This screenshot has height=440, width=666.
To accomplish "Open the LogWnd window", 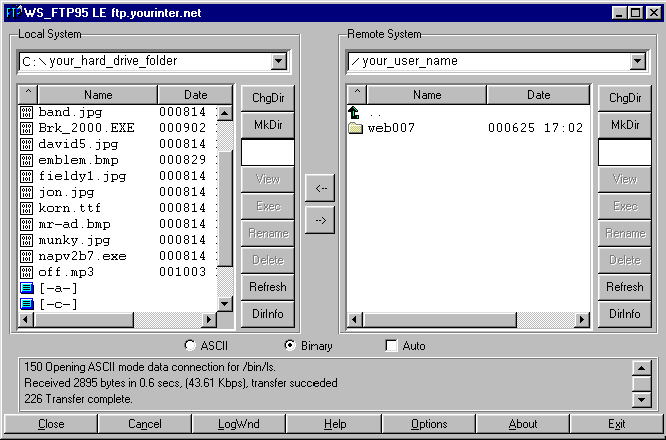I will pos(239,424).
